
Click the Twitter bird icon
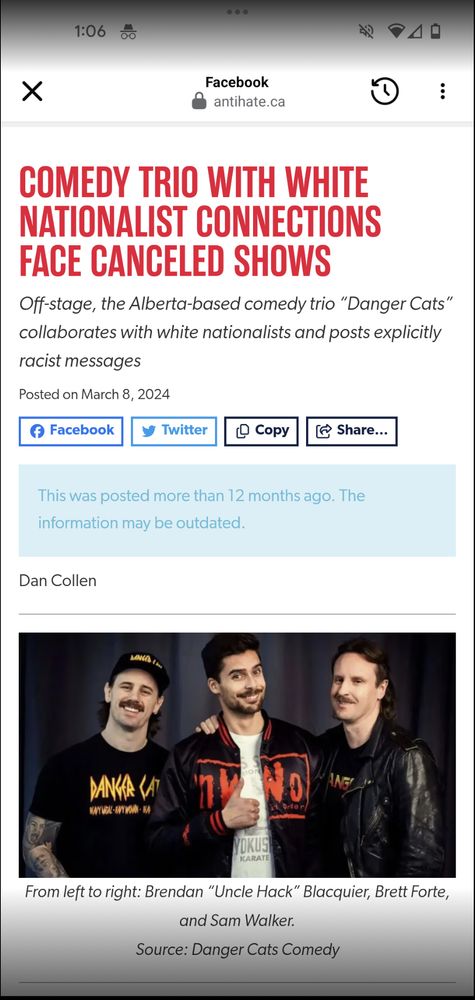(x=149, y=431)
